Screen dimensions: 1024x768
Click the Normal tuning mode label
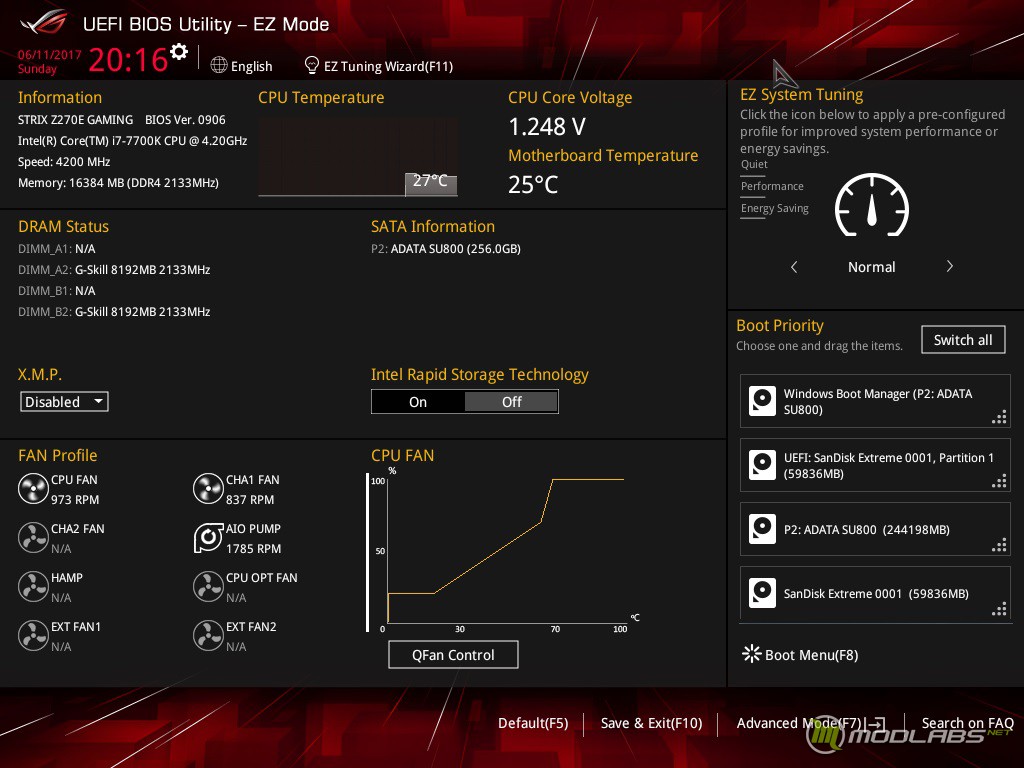coord(871,267)
